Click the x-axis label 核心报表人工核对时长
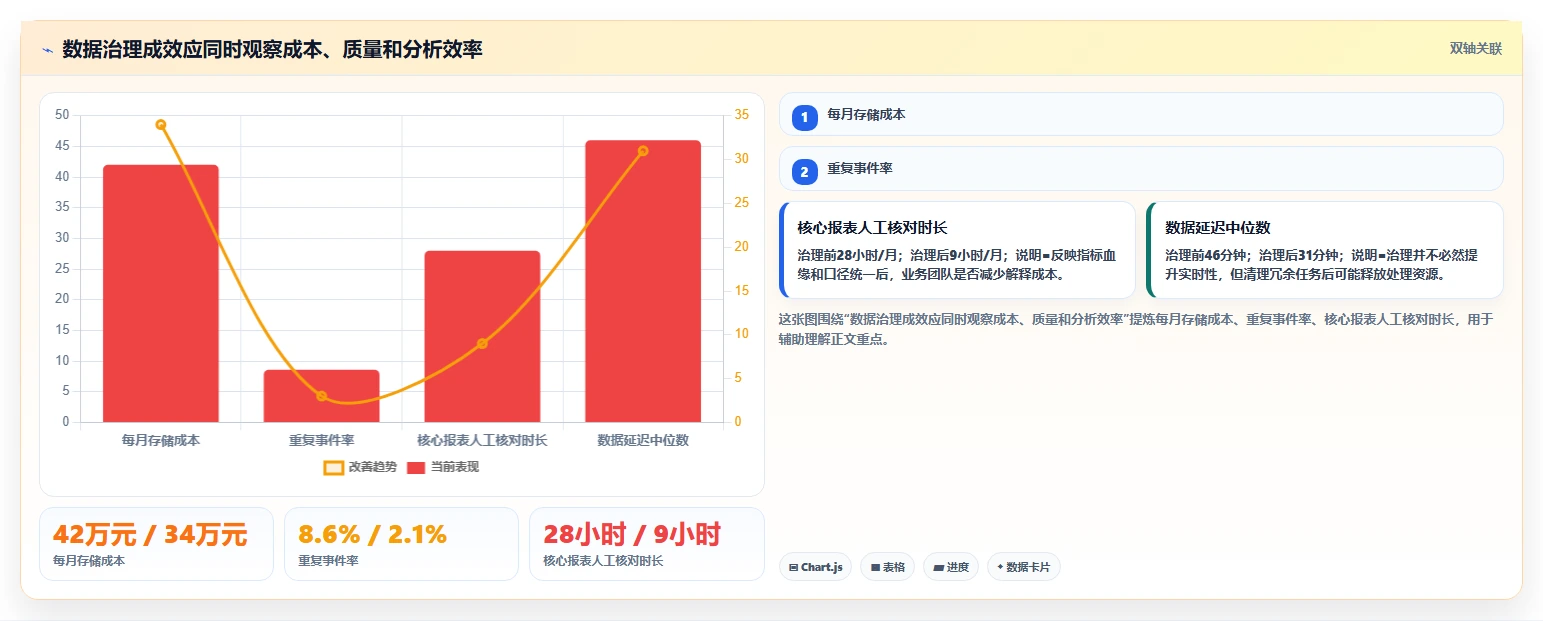 pyautogui.click(x=482, y=440)
